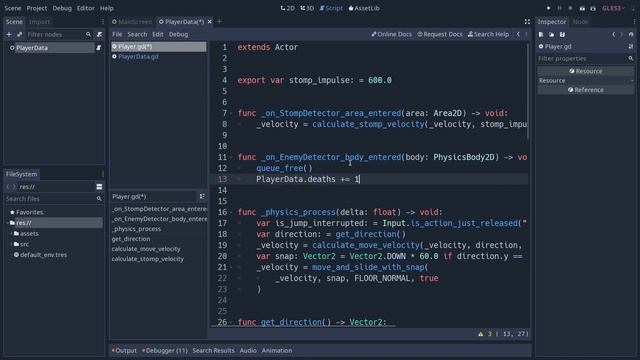The image size is (640, 360).
Task: Play the edited scene
Action: 582,8
